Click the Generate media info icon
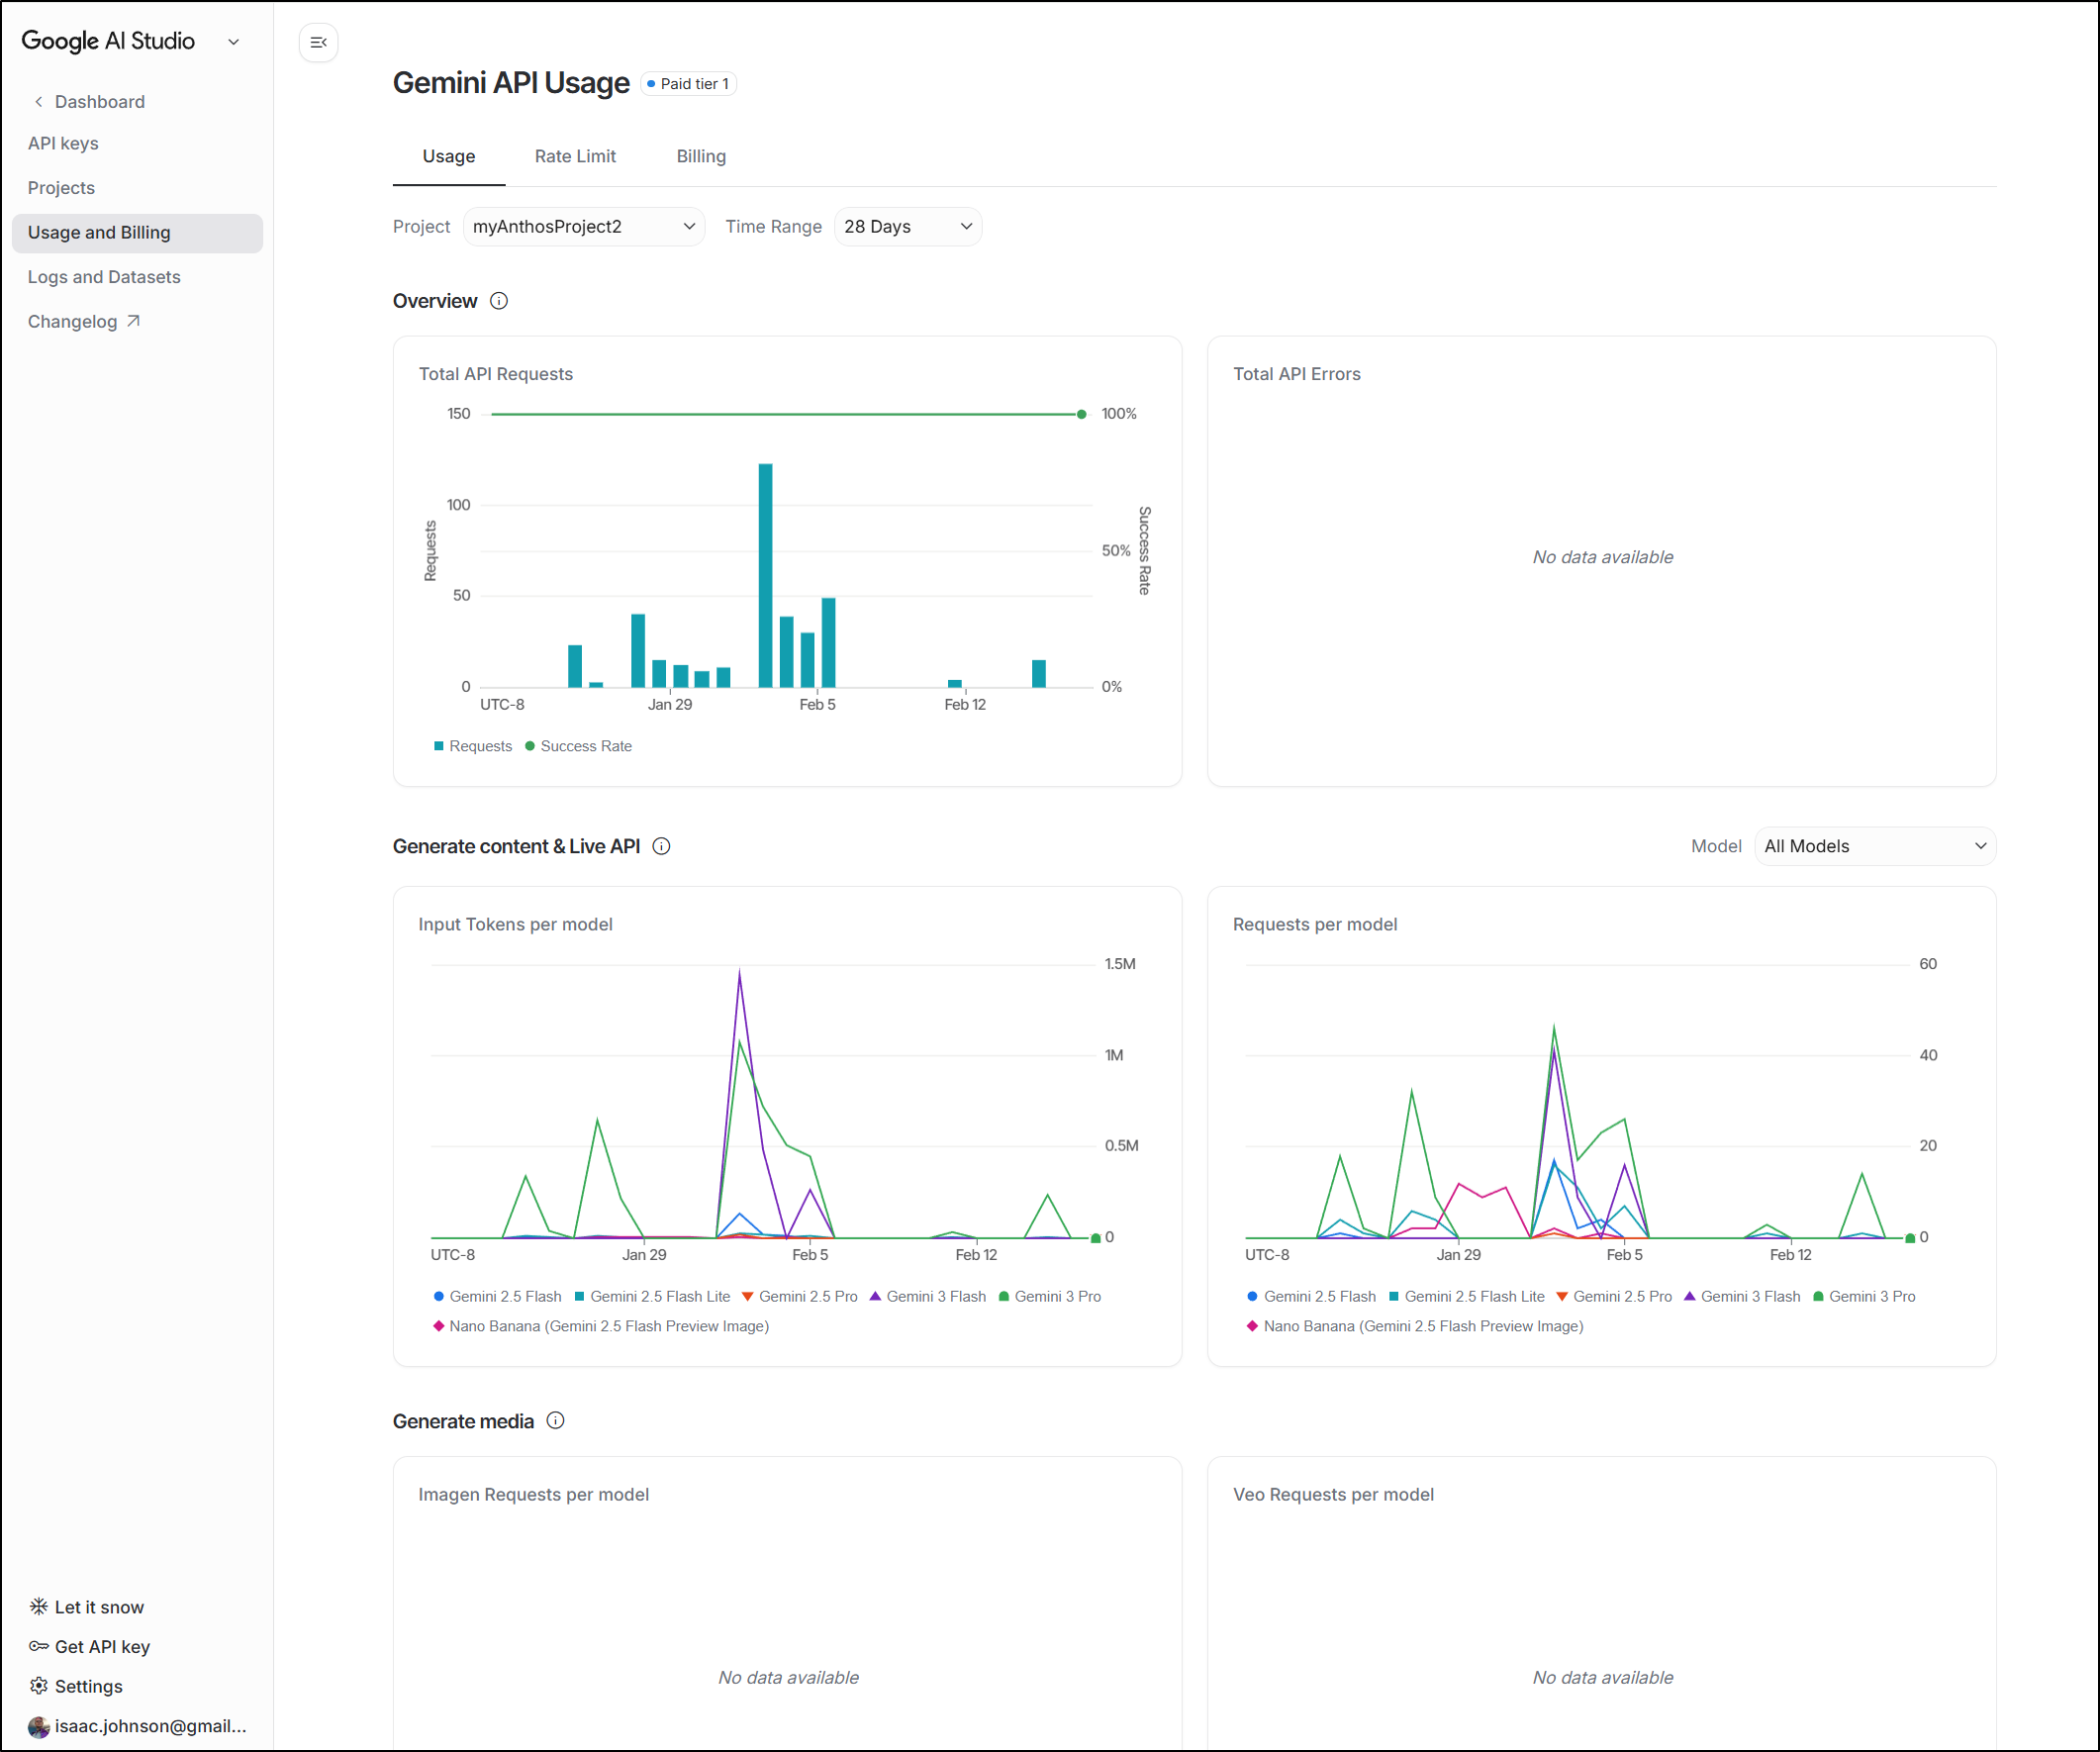This screenshot has width=2100, height=1752. [x=556, y=1421]
